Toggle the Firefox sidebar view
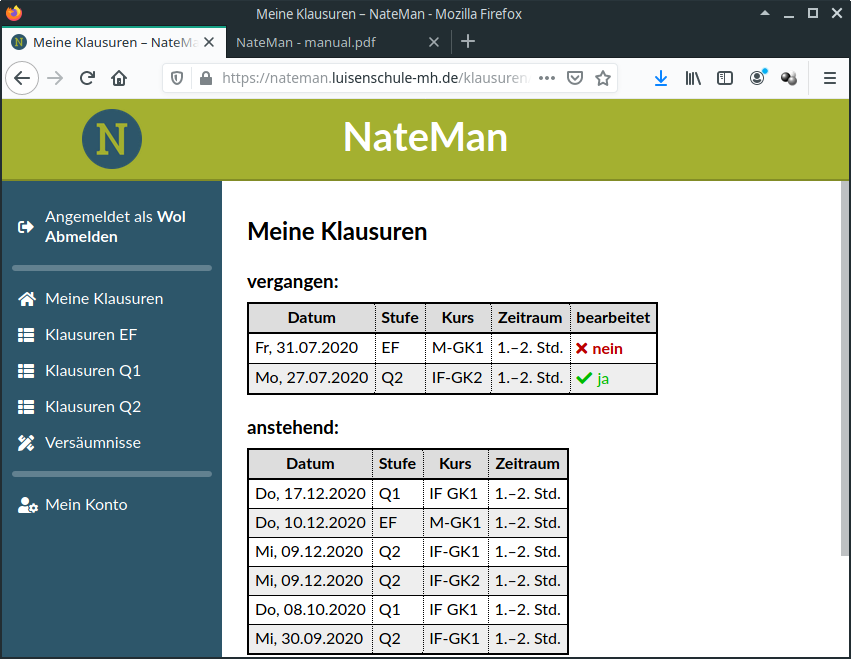The height and width of the screenshot is (659, 851). click(725, 78)
